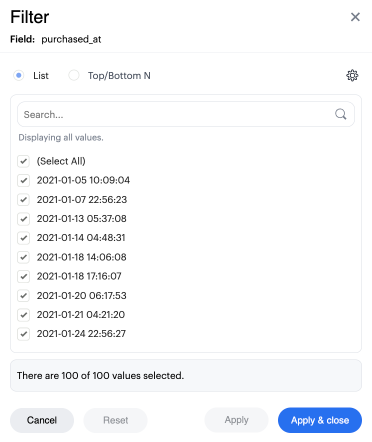Close the Filter dialog with the X icon
372x442 pixels.
tap(355, 17)
